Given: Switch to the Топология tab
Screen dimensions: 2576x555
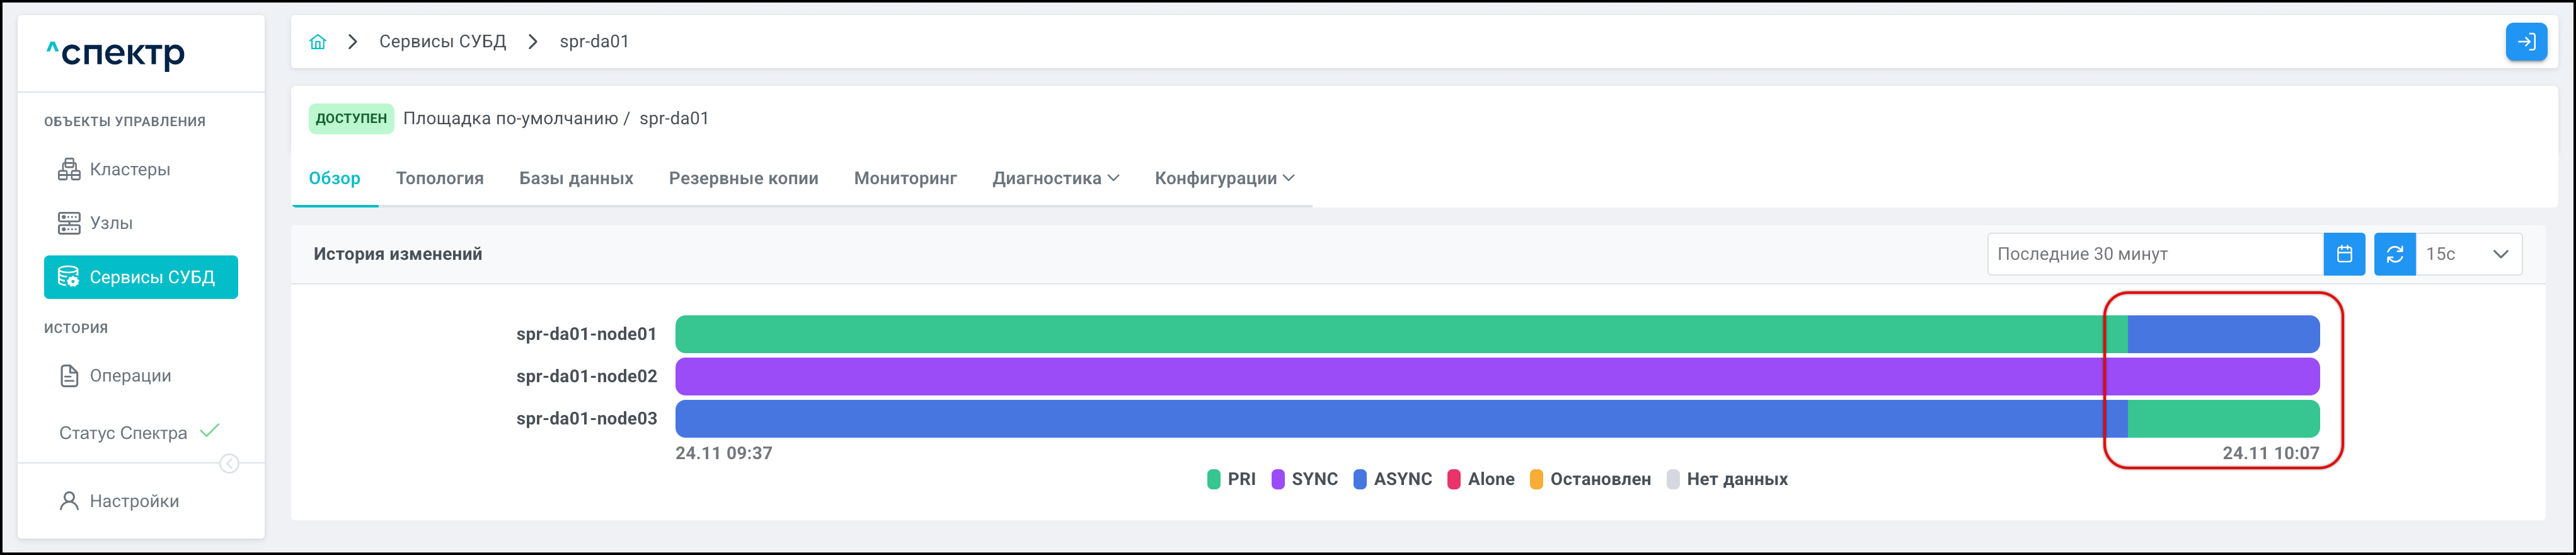Looking at the screenshot, I should tap(439, 178).
